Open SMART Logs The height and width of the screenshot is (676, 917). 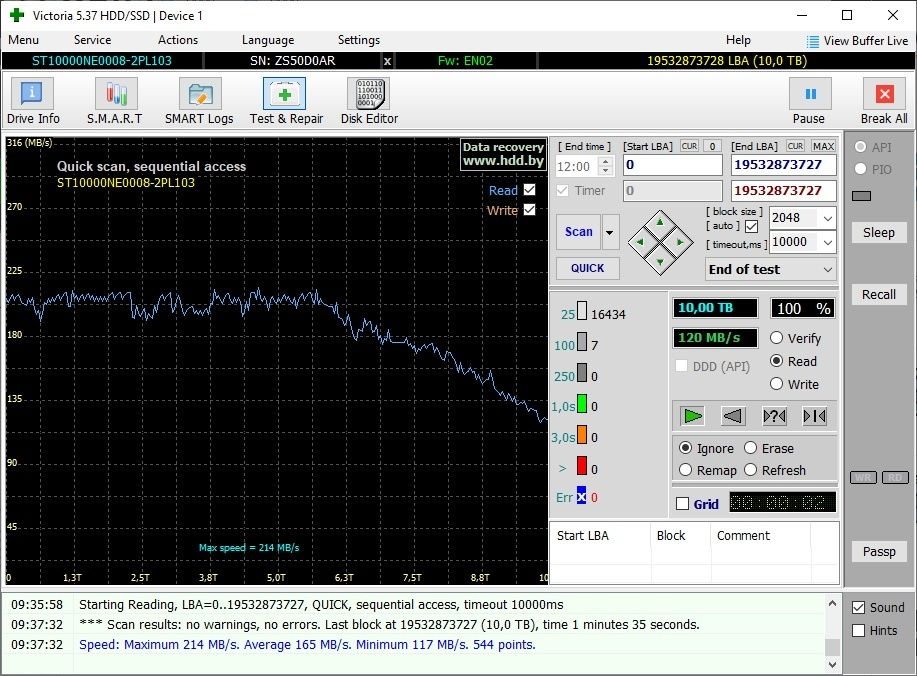[x=199, y=101]
